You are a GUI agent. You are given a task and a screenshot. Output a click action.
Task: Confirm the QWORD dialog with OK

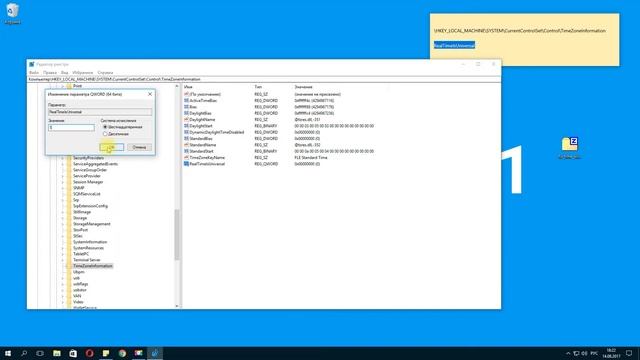(x=111, y=147)
